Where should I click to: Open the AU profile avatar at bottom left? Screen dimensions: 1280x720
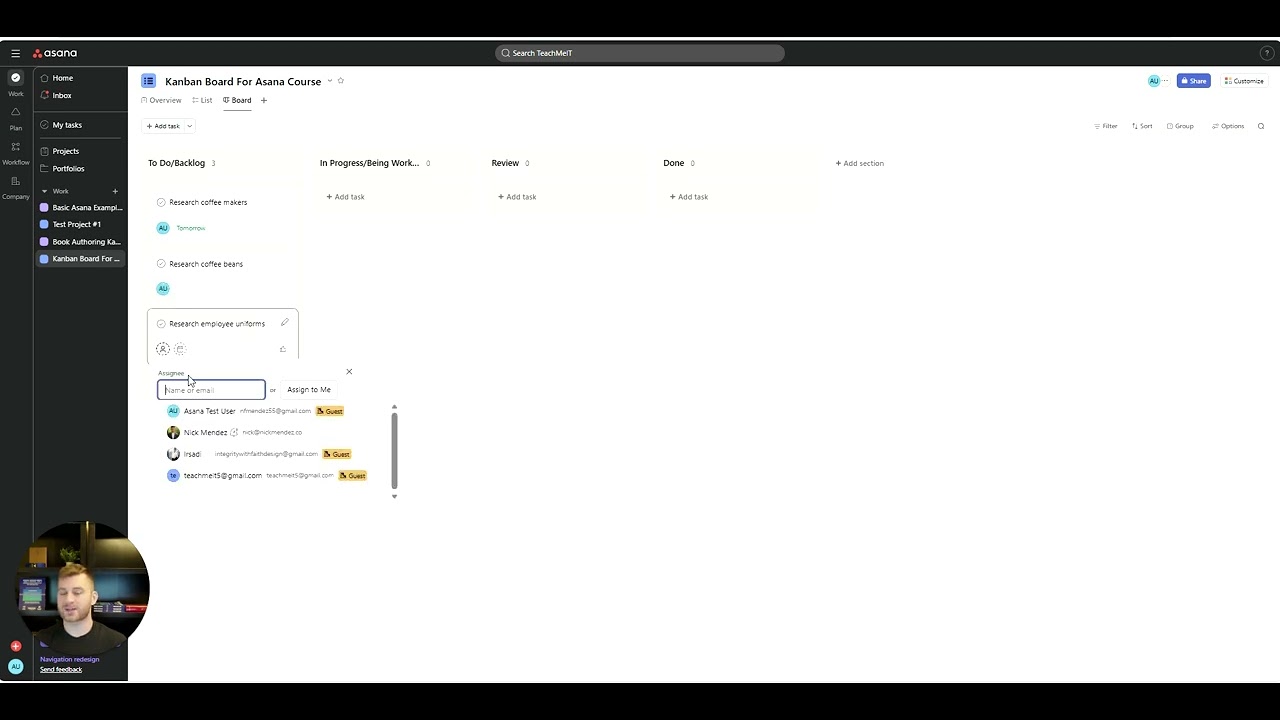(x=15, y=666)
